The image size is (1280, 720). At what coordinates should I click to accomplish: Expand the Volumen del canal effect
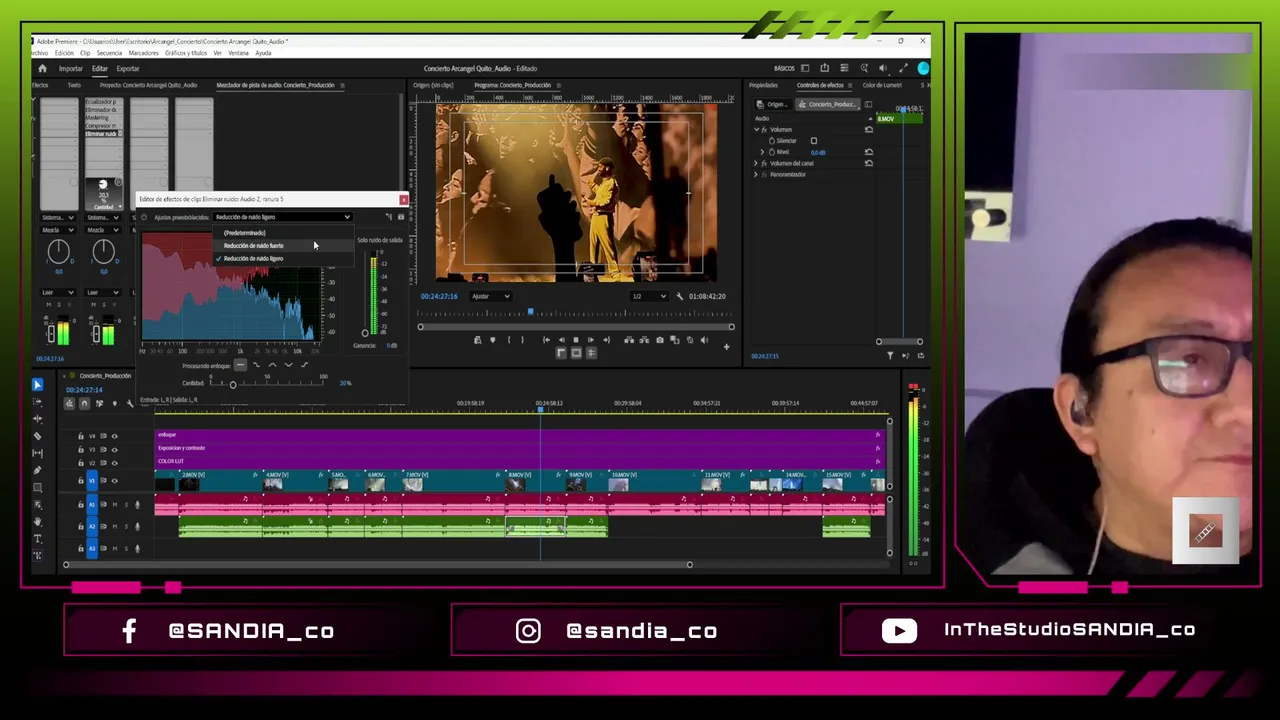(756, 163)
